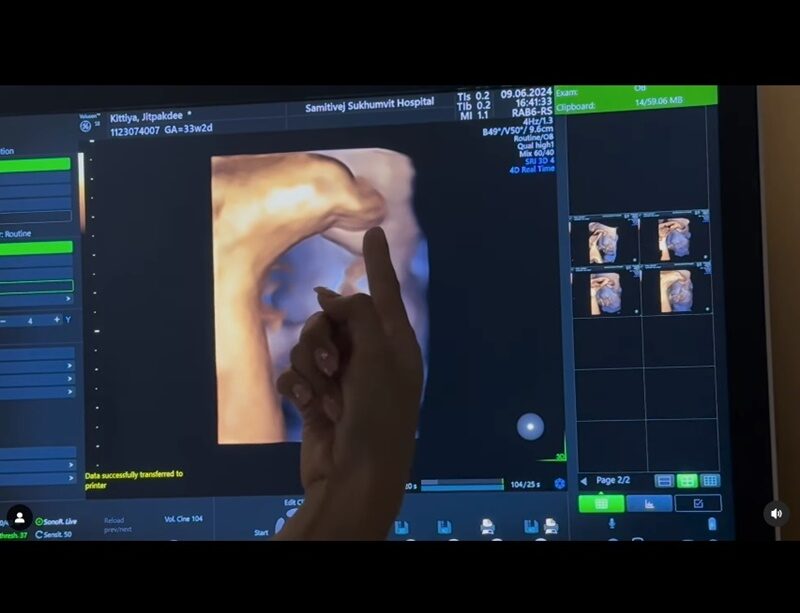The image size is (800, 613).
Task: Click the Sensit. 50 setting
Action: click(54, 534)
